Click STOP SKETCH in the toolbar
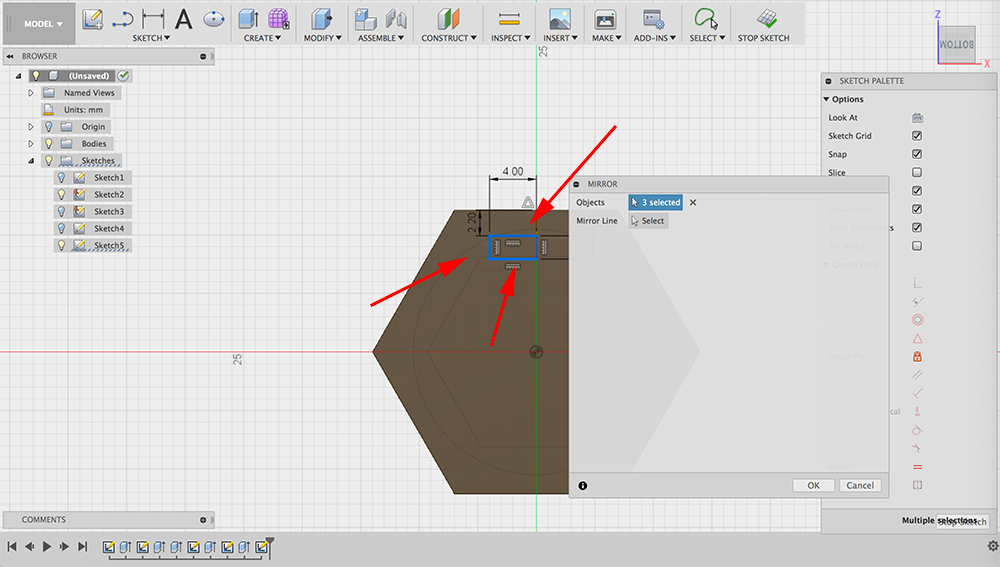This screenshot has width=1000, height=567. [763, 24]
